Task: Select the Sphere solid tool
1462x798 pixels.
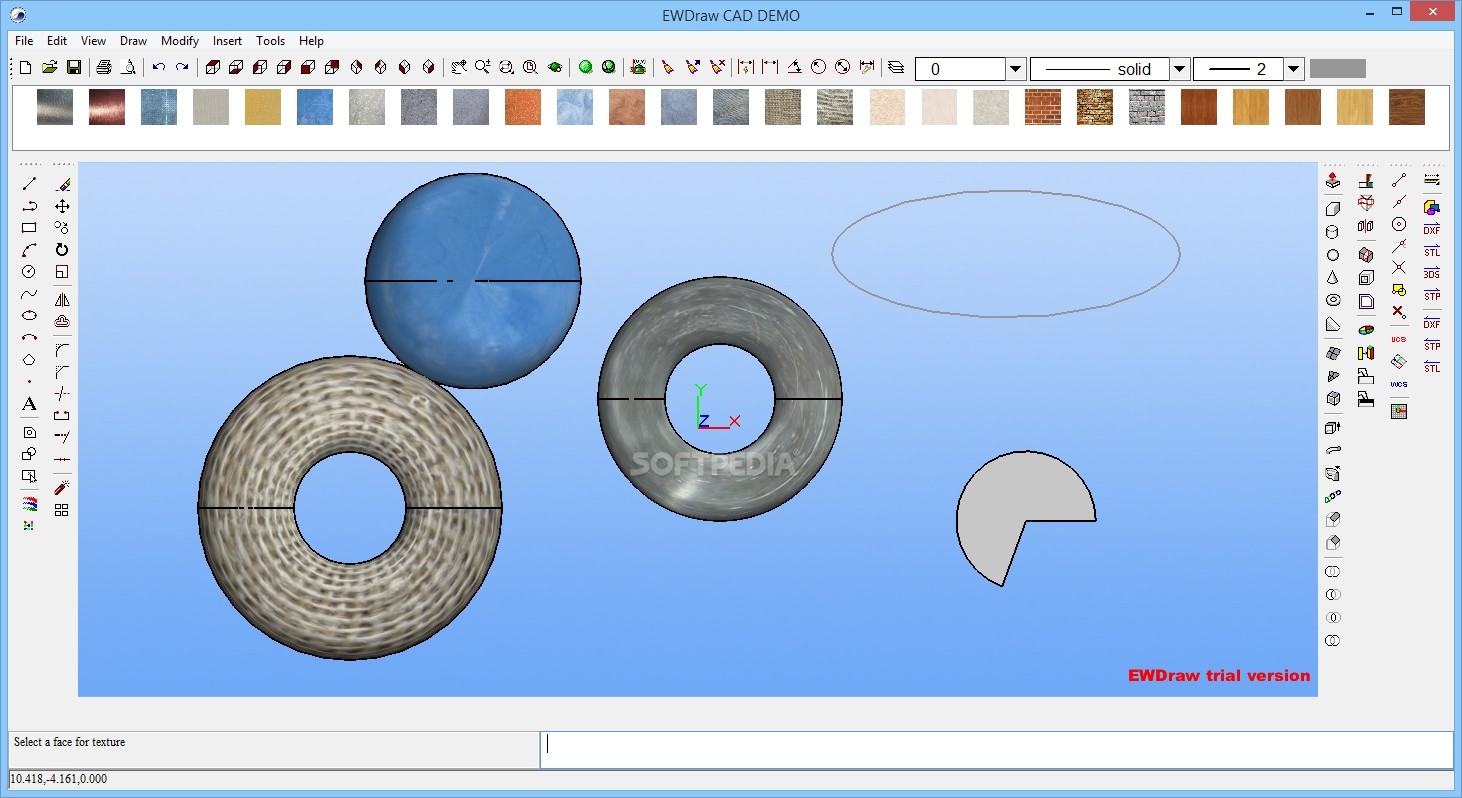Action: point(1333,255)
